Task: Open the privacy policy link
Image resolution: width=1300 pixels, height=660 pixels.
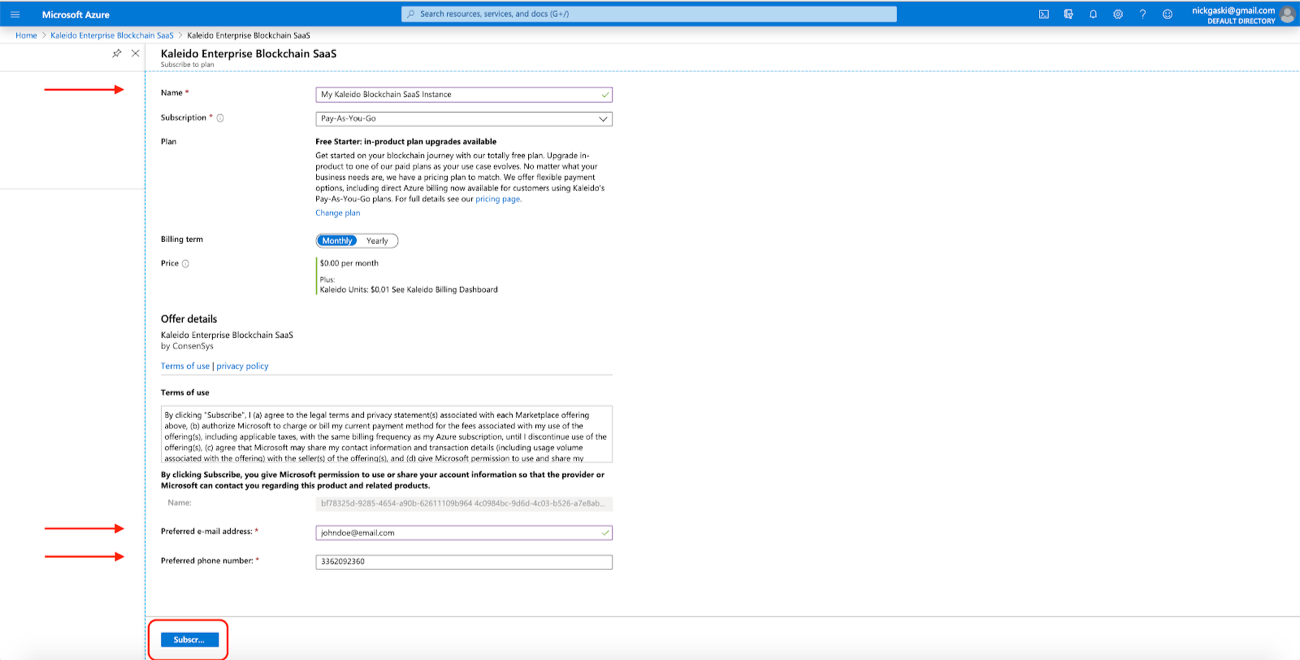Action: coord(242,366)
